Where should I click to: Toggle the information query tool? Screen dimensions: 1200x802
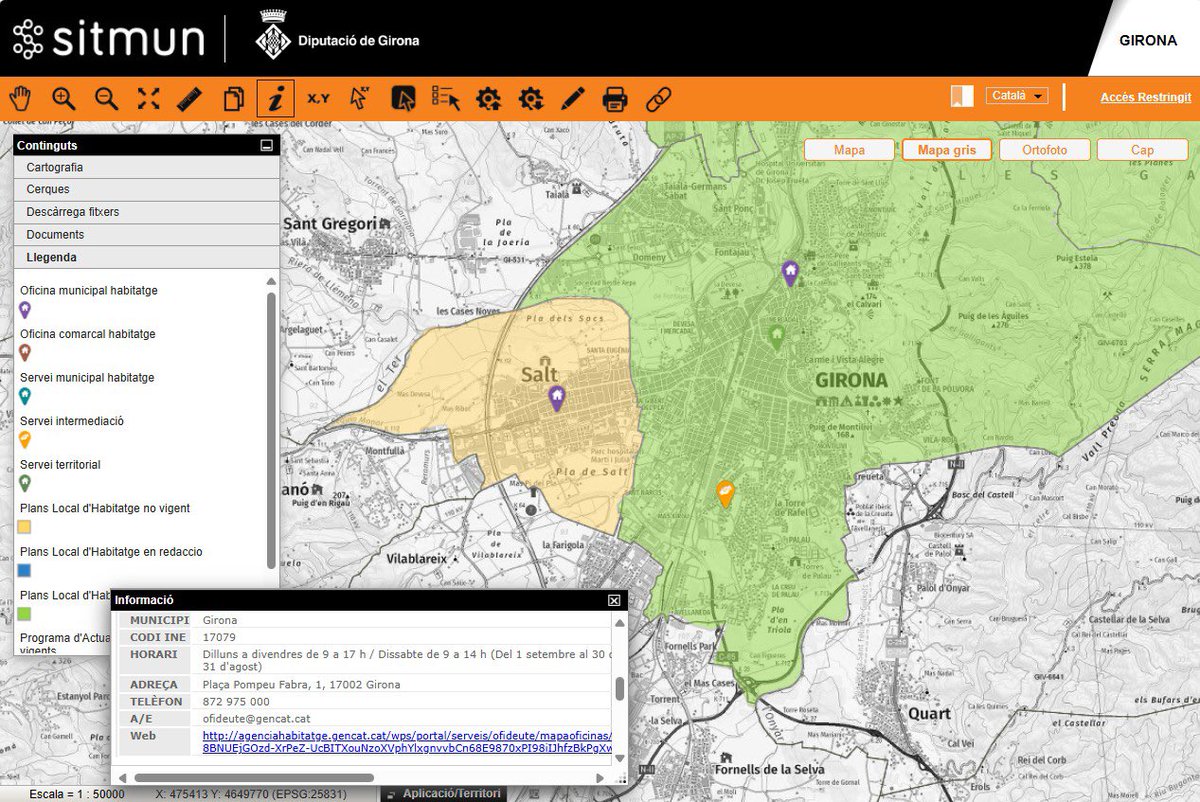tap(275, 98)
